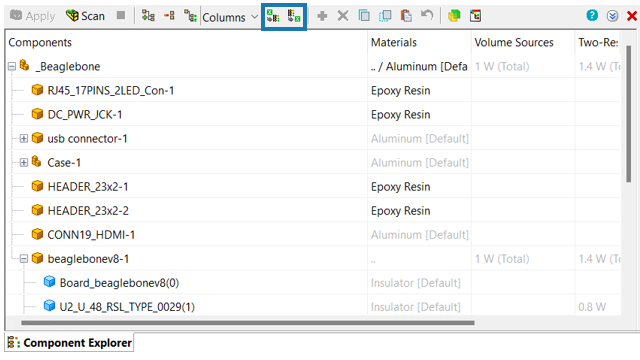This screenshot has height=360, width=640.
Task: Open Help via the question mark icon
Action: tap(592, 16)
